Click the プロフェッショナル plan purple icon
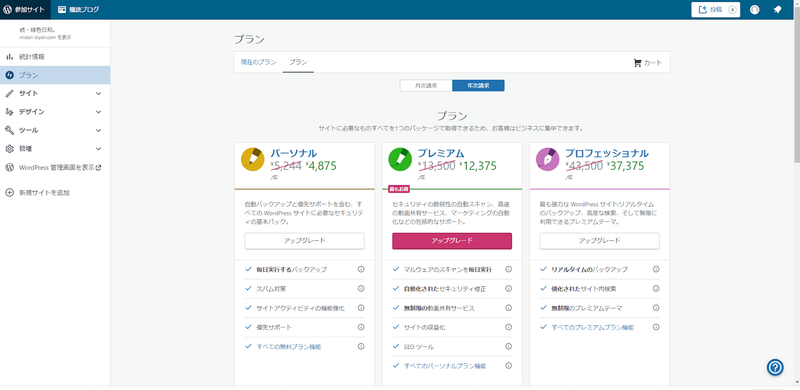Image resolution: width=800 pixels, height=390 pixels. click(547, 159)
